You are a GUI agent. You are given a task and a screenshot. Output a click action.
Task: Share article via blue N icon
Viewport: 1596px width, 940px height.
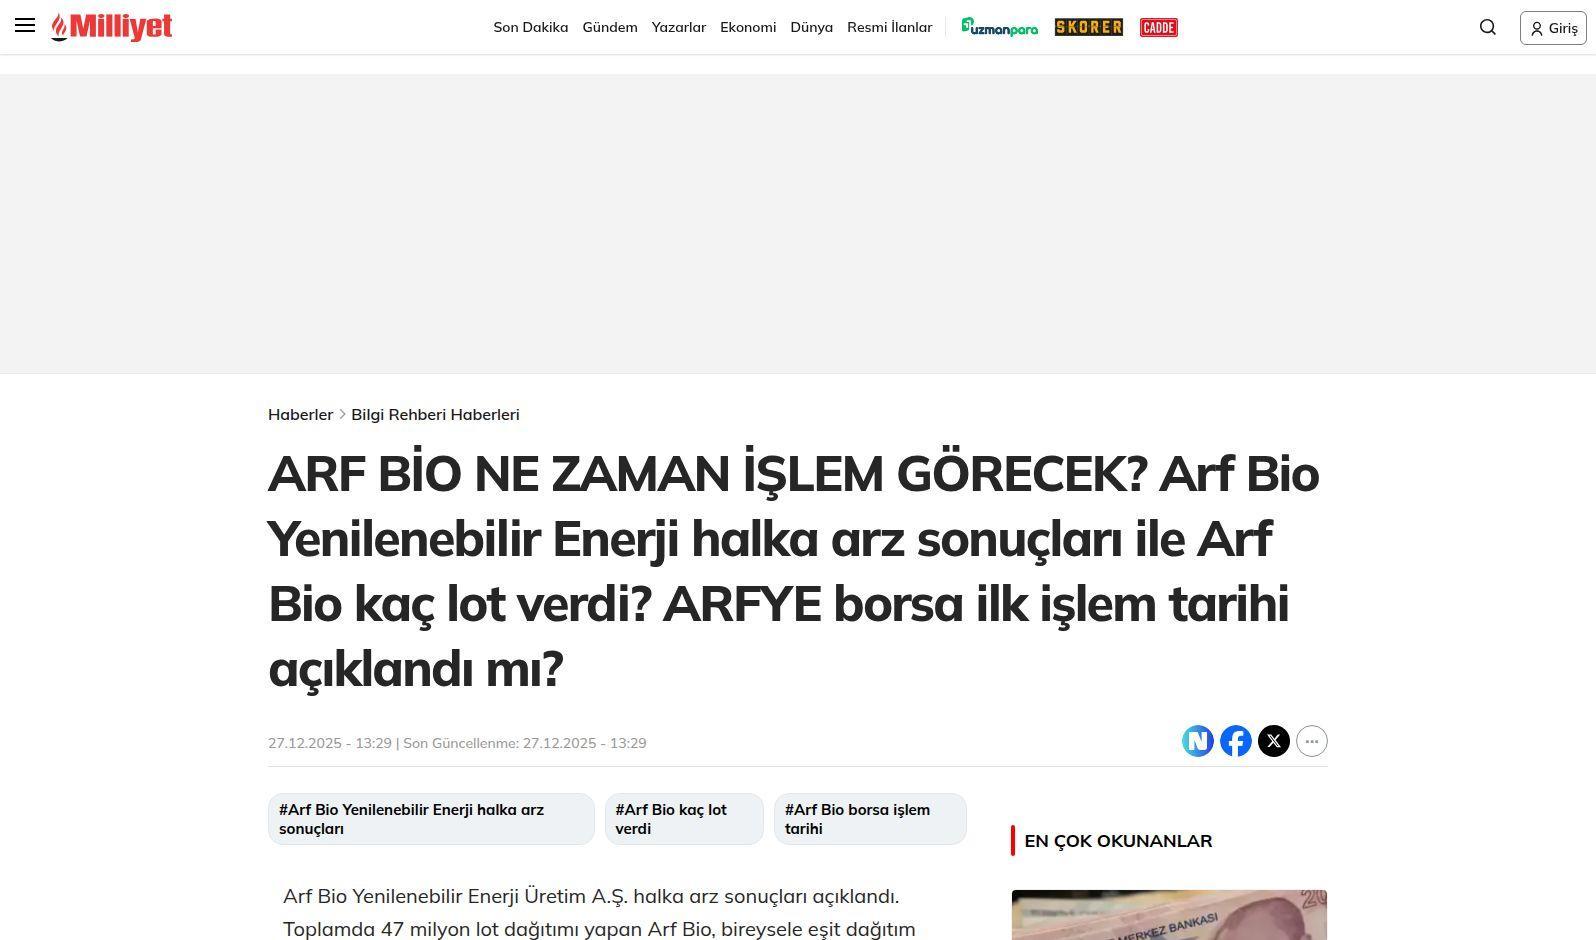[1197, 741]
